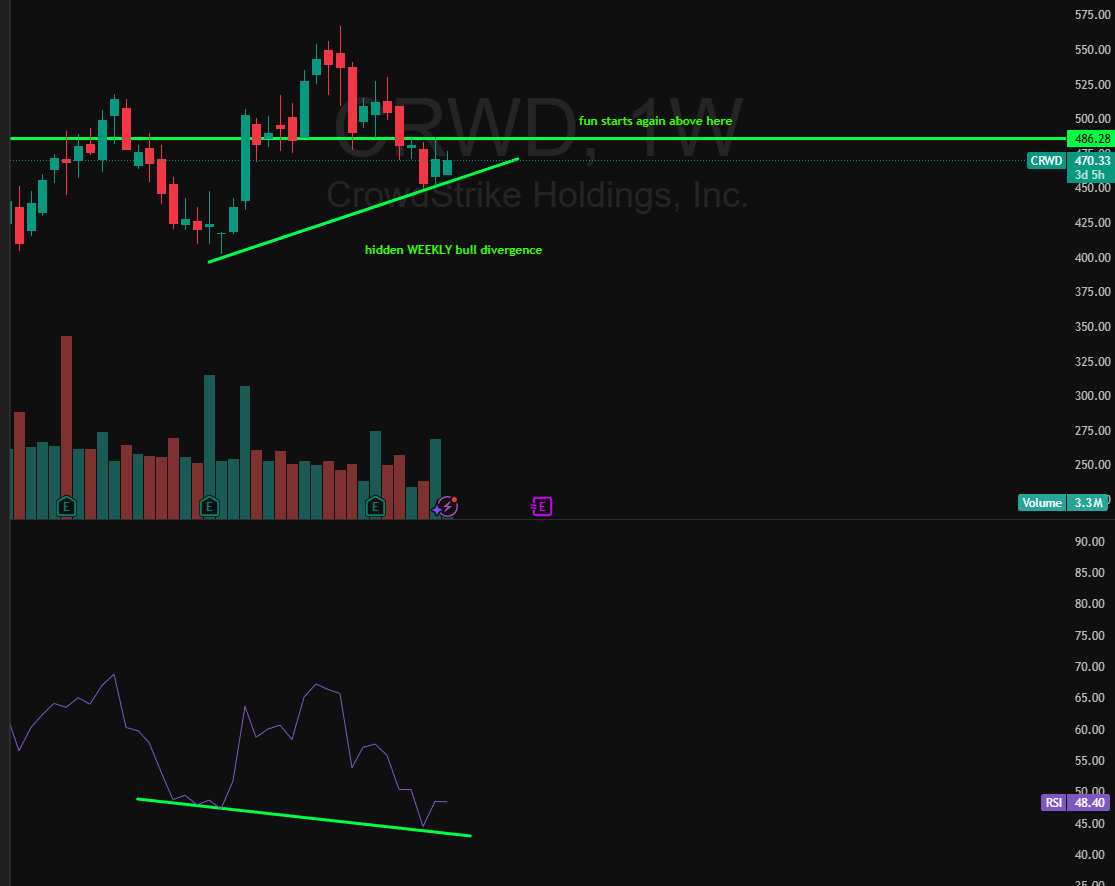Image resolution: width=1115 pixels, height=886 pixels.
Task: Open the green earnings marker nearest the lightning icon
Action: tap(375, 506)
